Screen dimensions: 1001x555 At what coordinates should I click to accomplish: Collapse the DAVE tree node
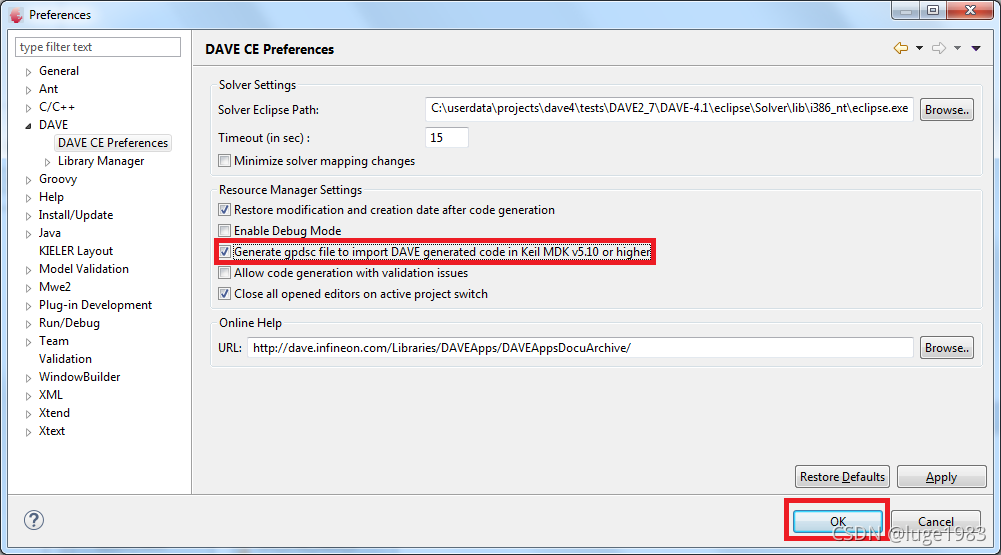28,125
